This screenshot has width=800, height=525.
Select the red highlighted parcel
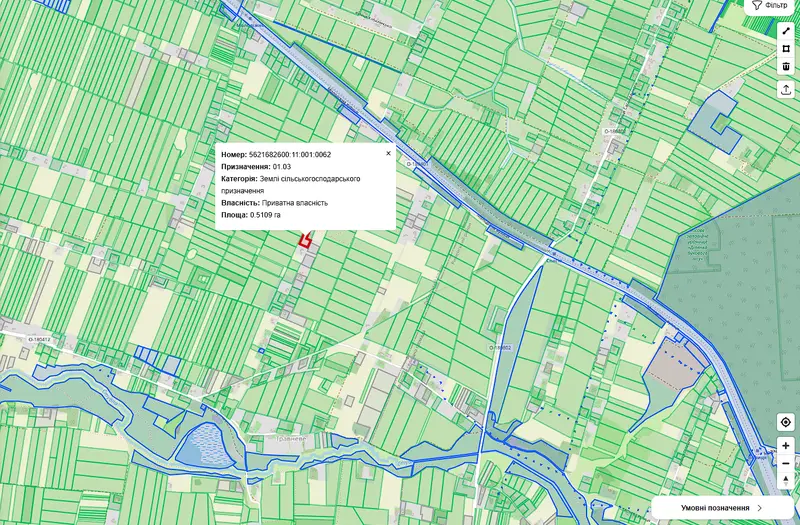coord(305,240)
